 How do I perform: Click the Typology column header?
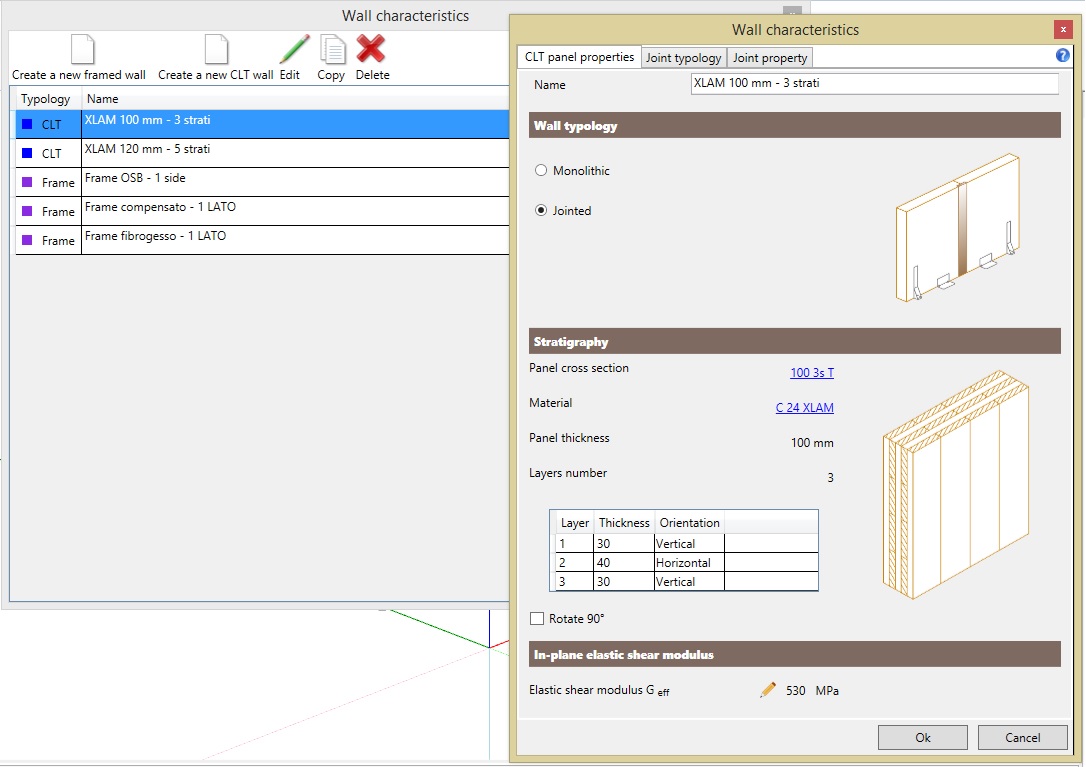[46, 99]
